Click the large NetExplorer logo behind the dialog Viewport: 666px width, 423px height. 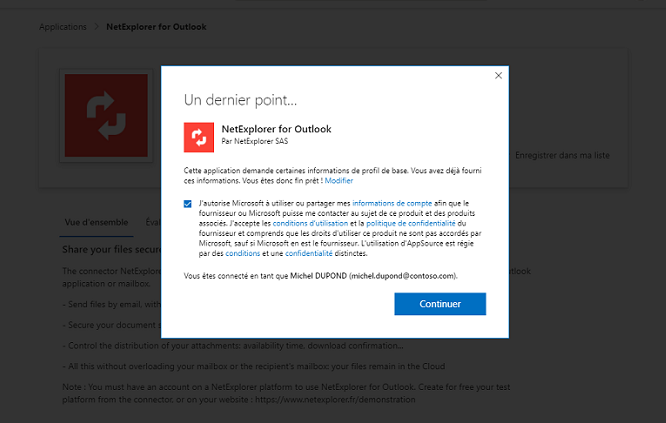click(106, 116)
